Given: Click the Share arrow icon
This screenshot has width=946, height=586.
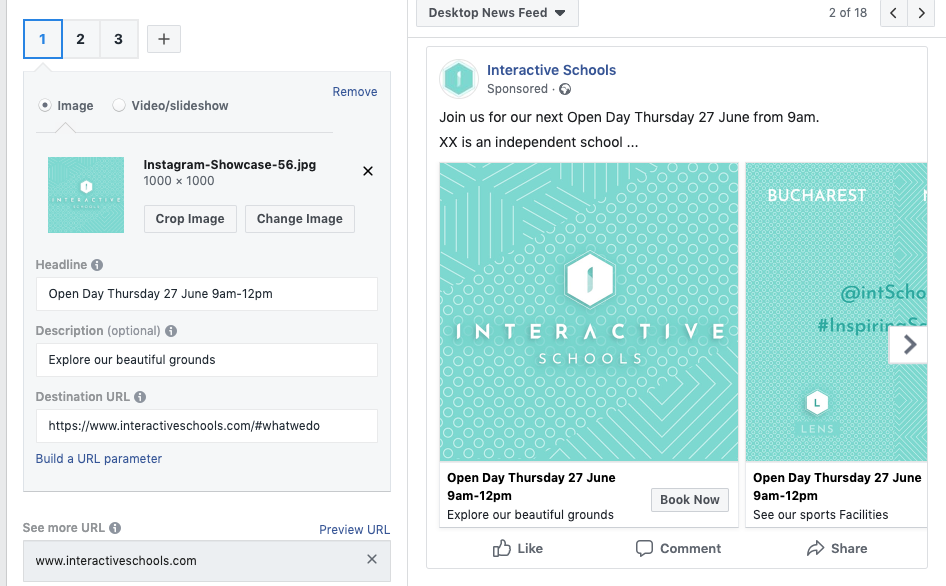Looking at the screenshot, I should [815, 548].
